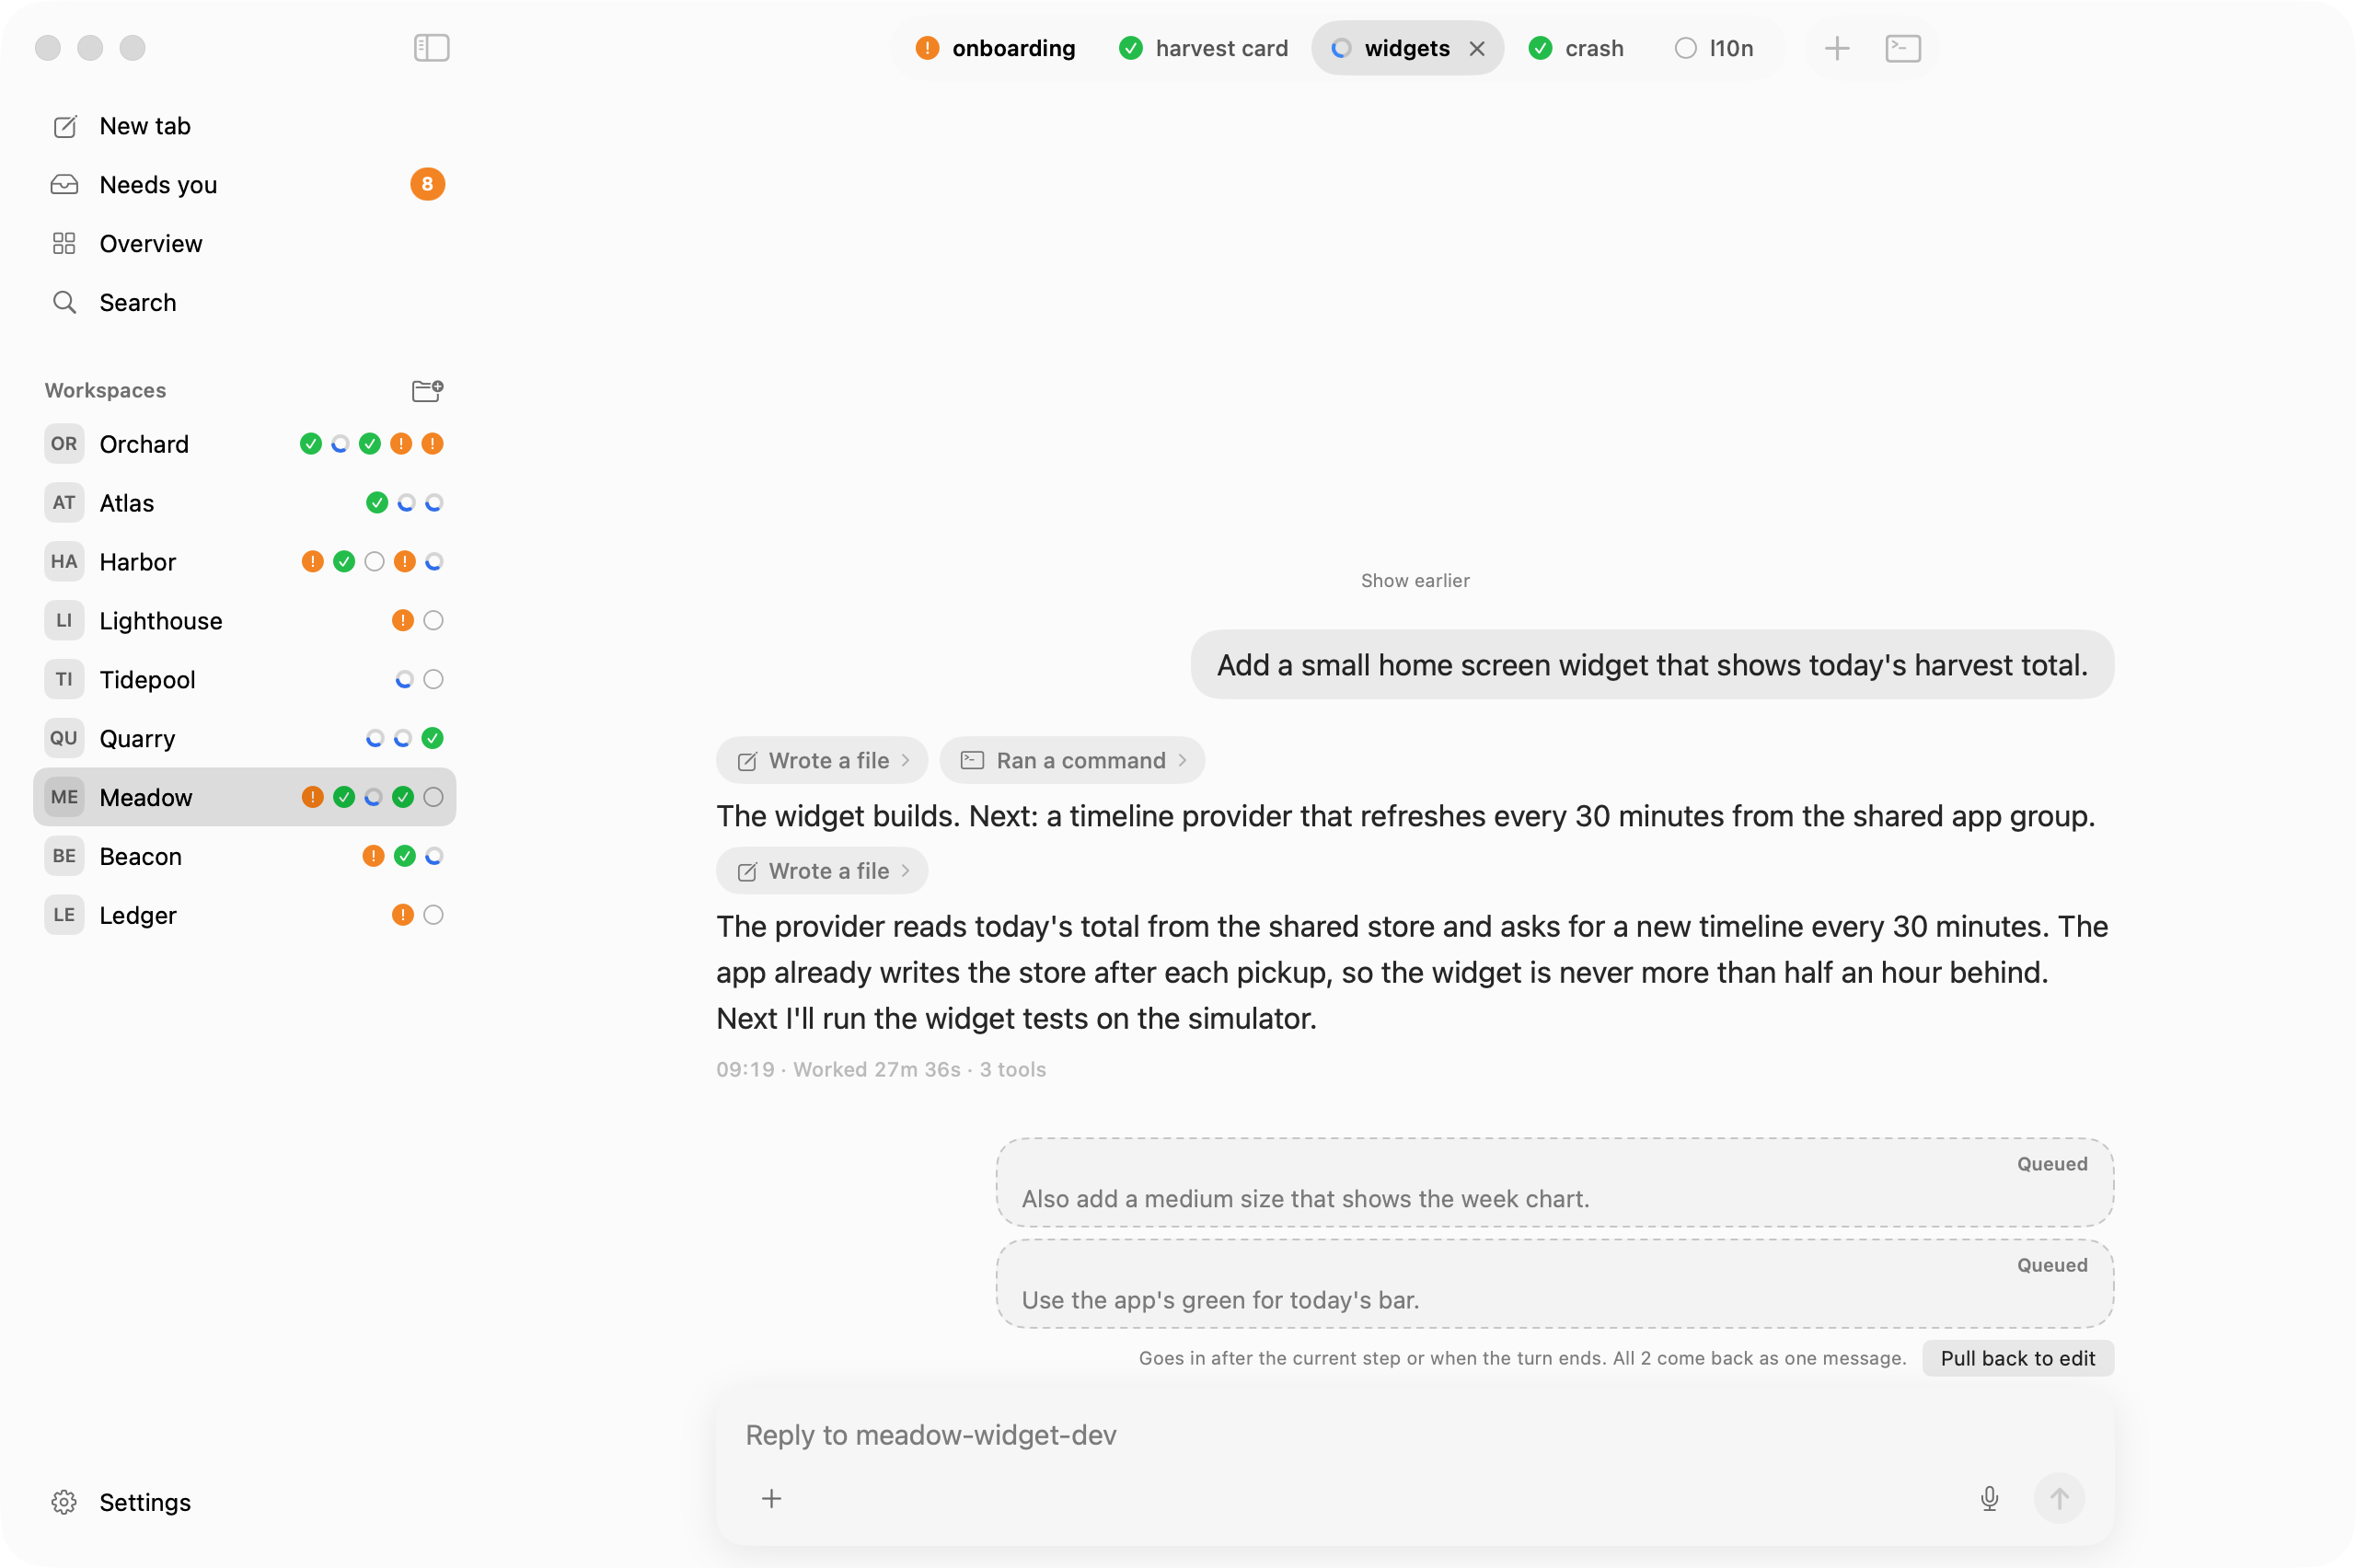This screenshot has width=2356, height=1568.
Task: Click the microphone dictation icon
Action: click(1989, 1498)
